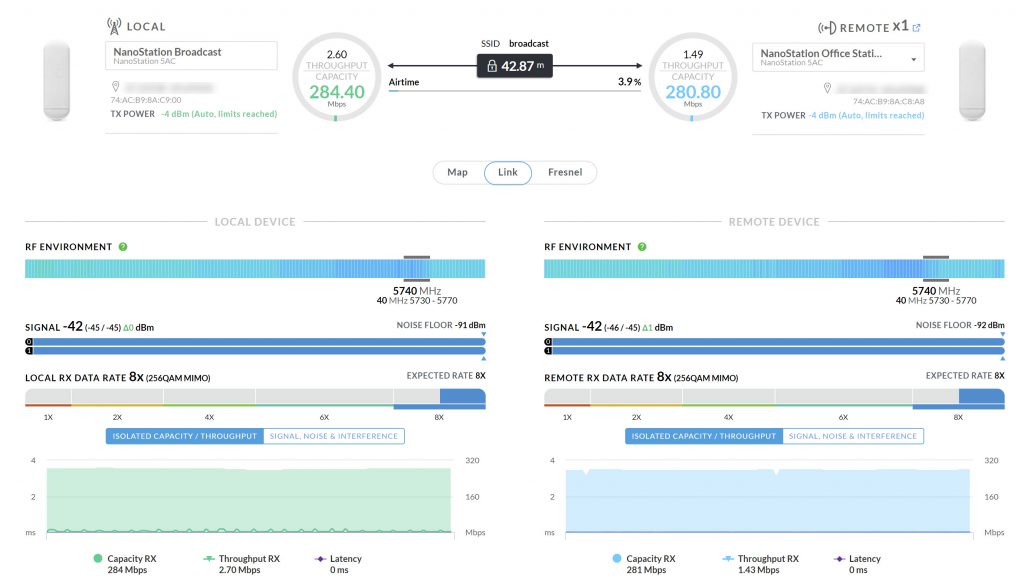Viewport: 1024px width, 585px height.
Task: Show remote Signal, Noise & Interference chart
Action: [853, 436]
